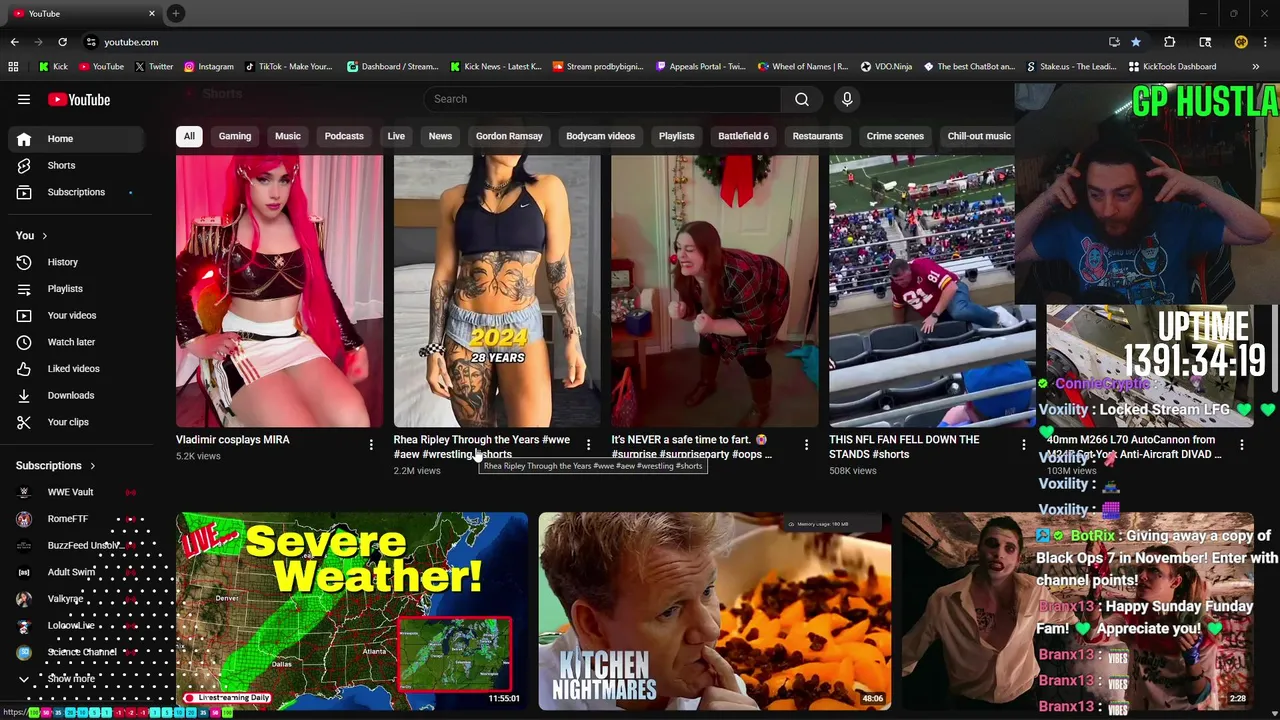The height and width of the screenshot is (720, 1280).
Task: Select the Gaming filter chip
Action: [x=235, y=136]
